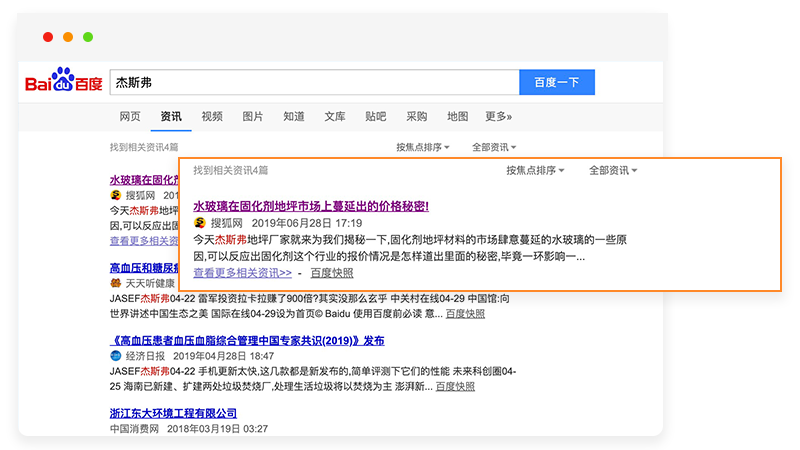800x450 pixels.
Task: Open 浙江东大环境工程有限公司 result
Action: pos(173,413)
